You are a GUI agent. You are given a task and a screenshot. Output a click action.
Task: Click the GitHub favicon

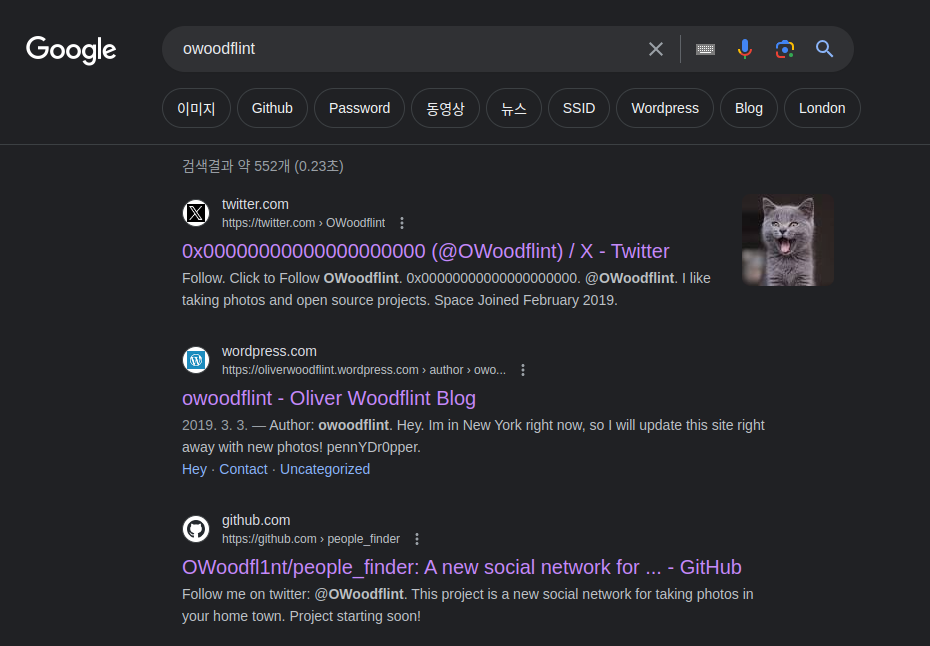click(196, 529)
